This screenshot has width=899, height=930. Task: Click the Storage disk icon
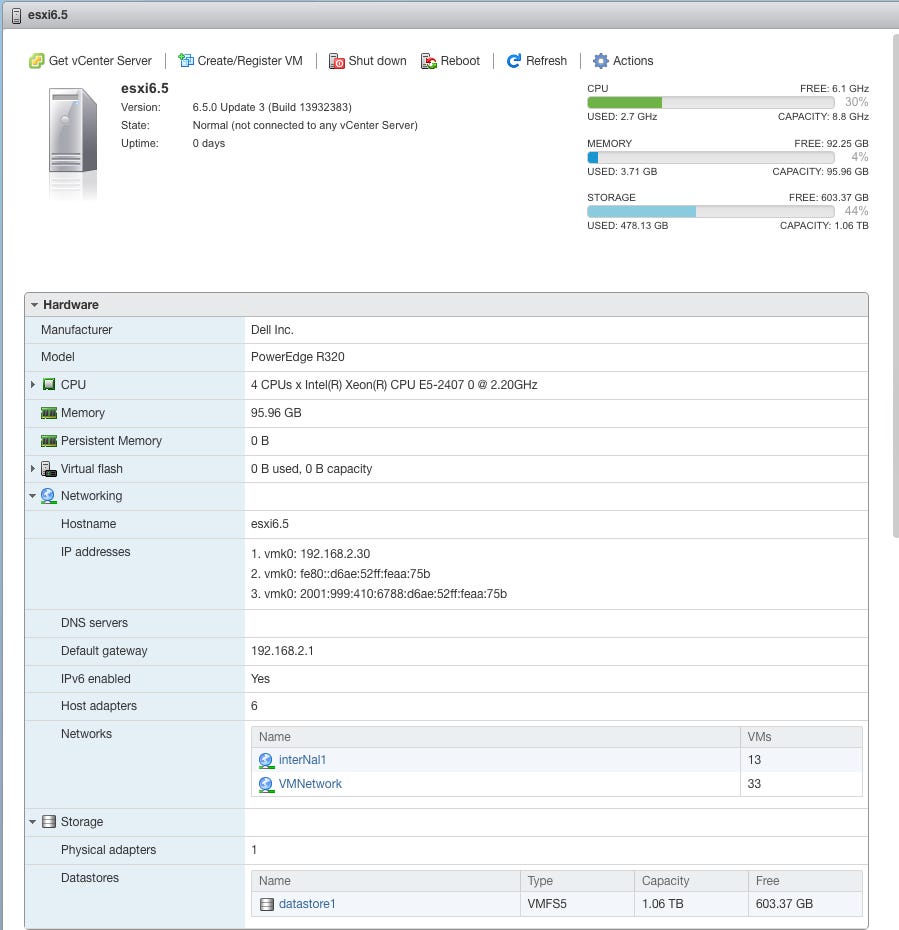[49, 821]
